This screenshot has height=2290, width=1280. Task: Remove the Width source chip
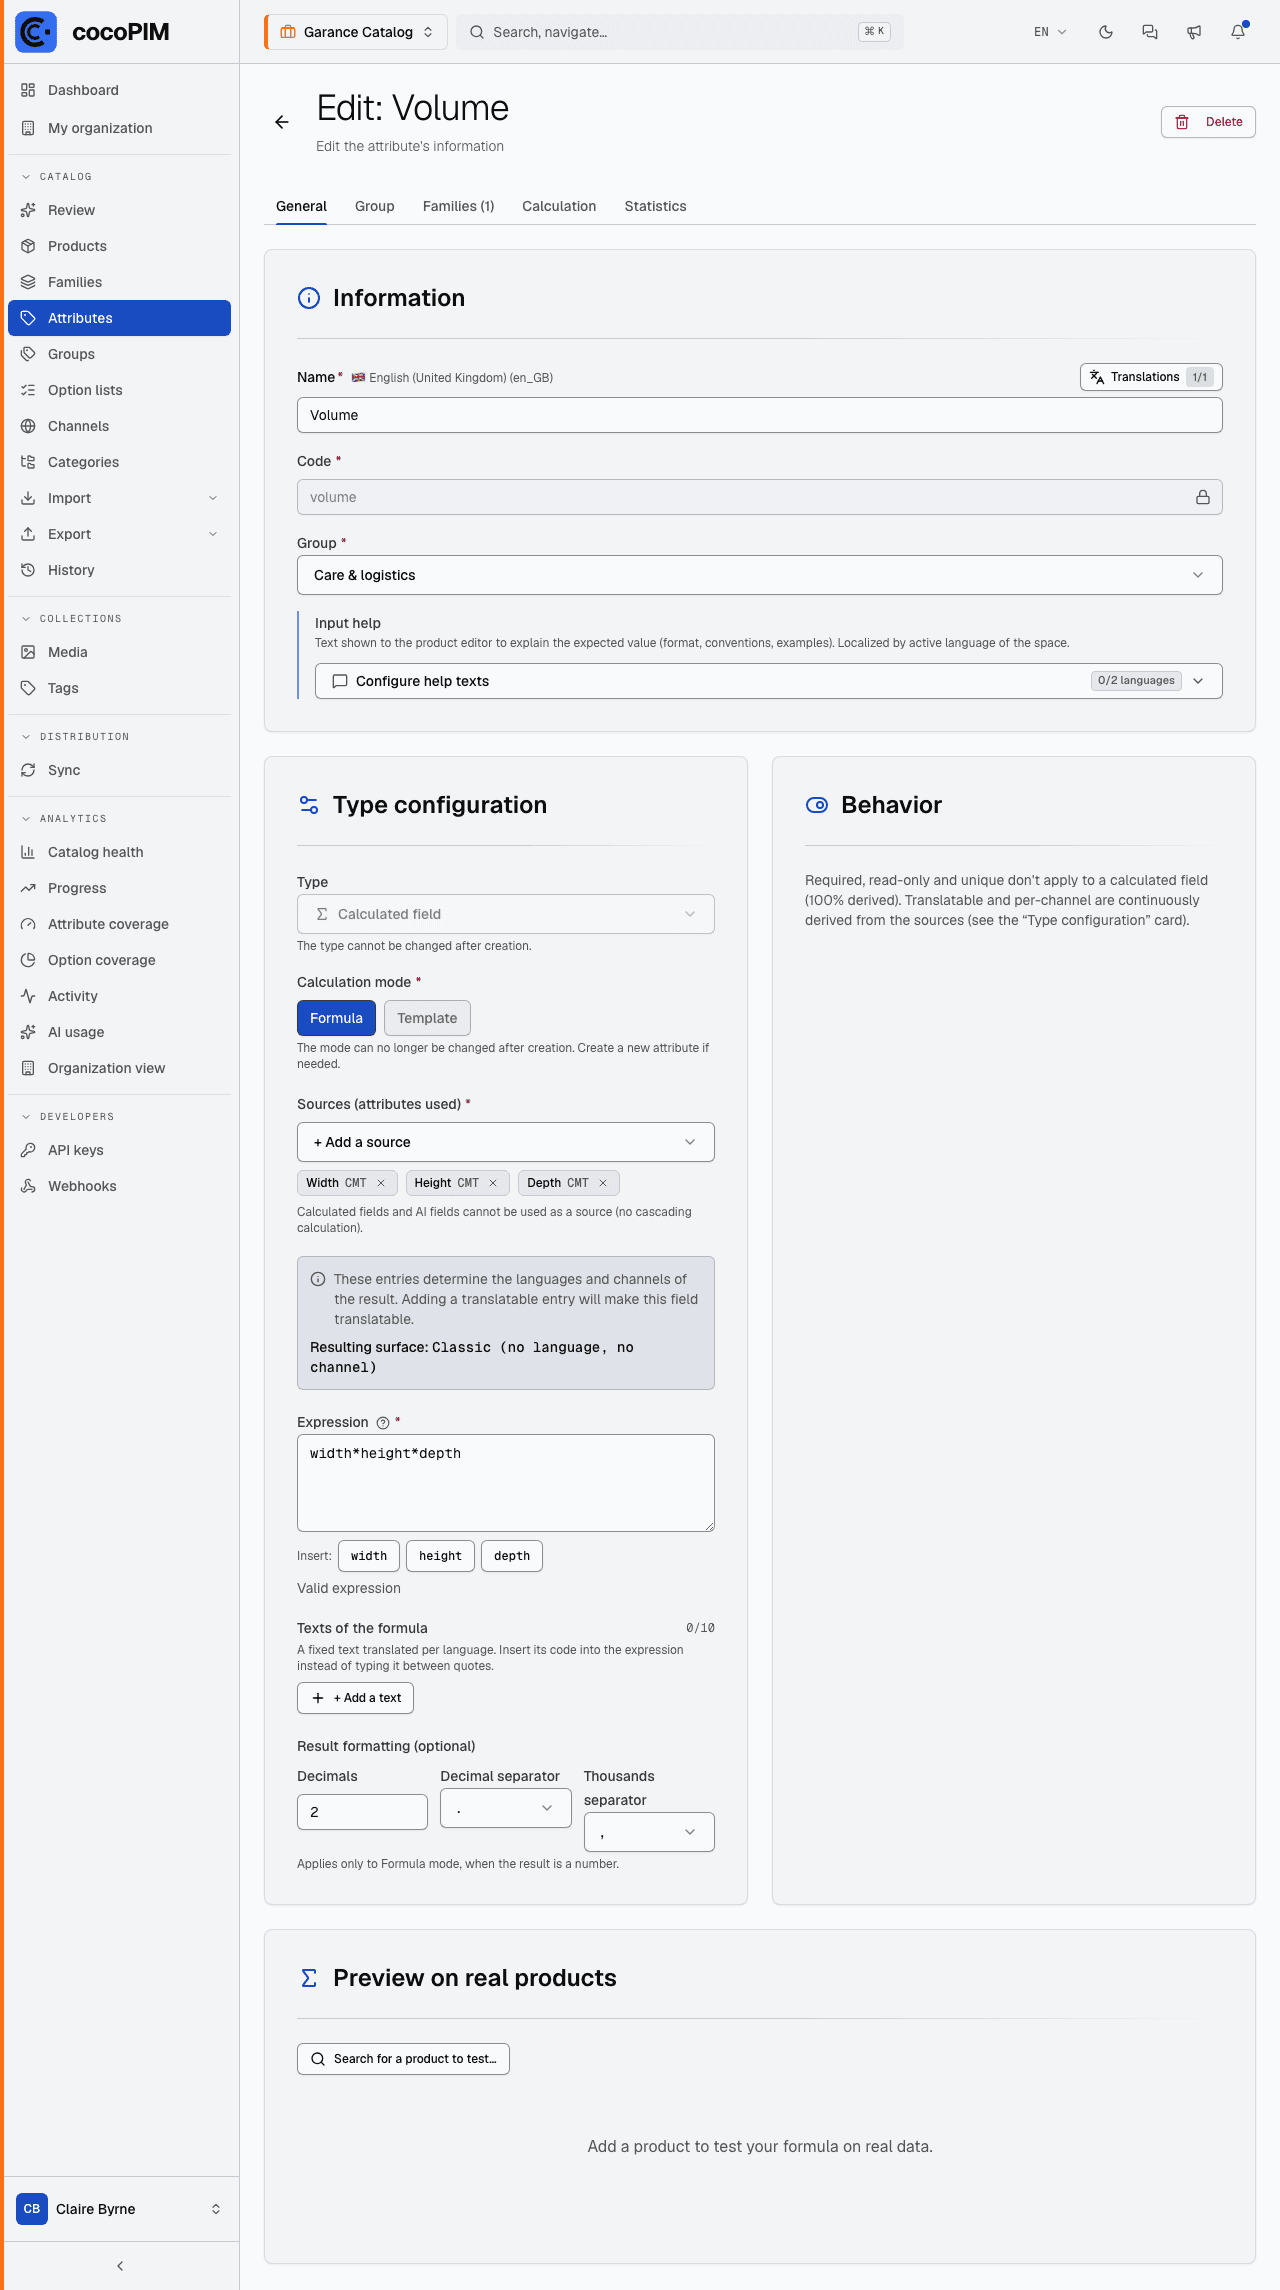[x=381, y=1183]
